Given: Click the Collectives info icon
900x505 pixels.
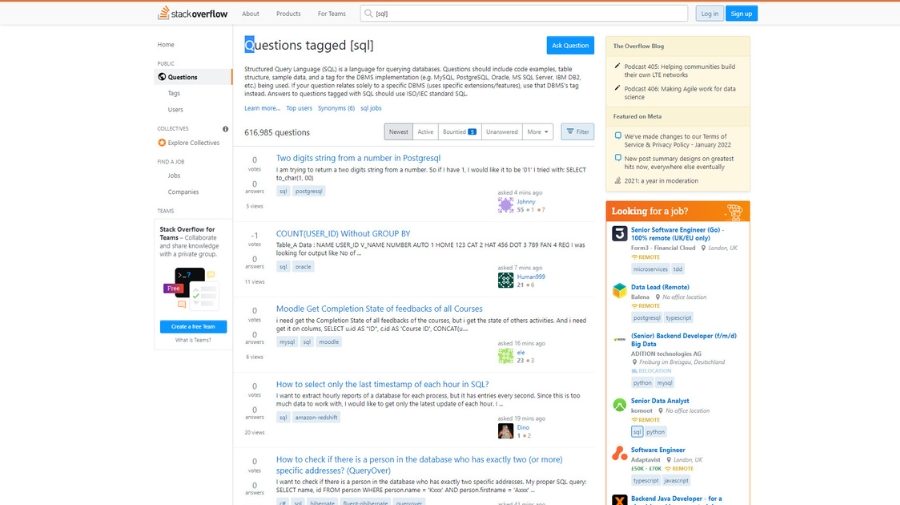Looking at the screenshot, I should pos(226,129).
